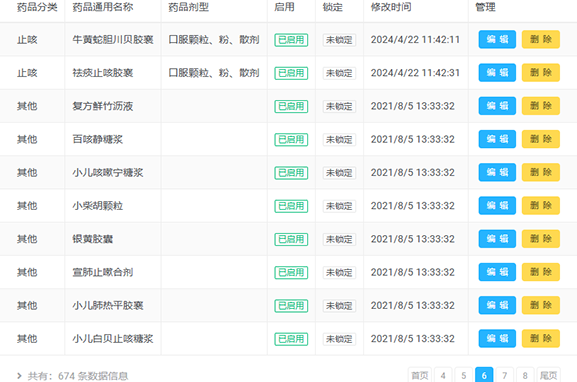Toggle 已启用 status for 祛痰止咳胶囊
This screenshot has height=382, width=577.
coord(291,73)
